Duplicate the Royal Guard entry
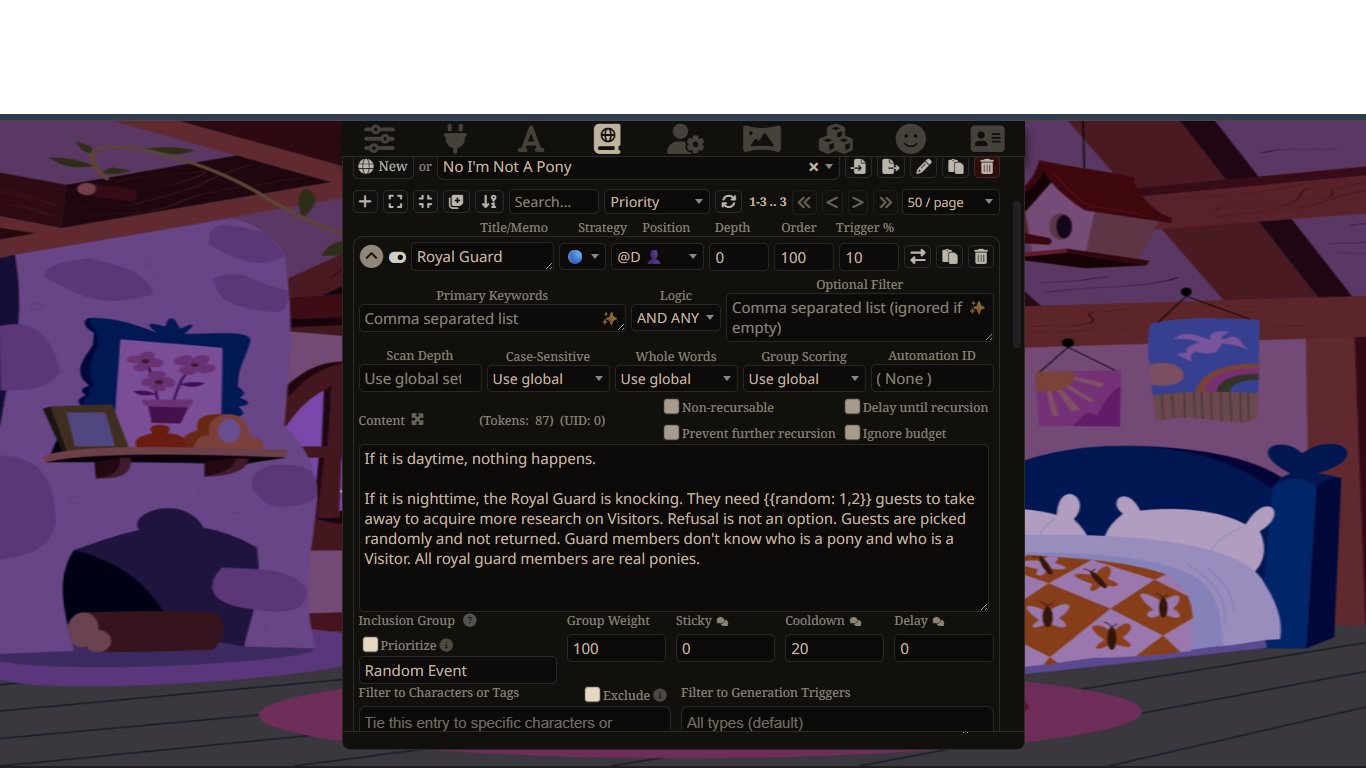The width and height of the screenshot is (1366, 768). pyautogui.click(x=950, y=257)
